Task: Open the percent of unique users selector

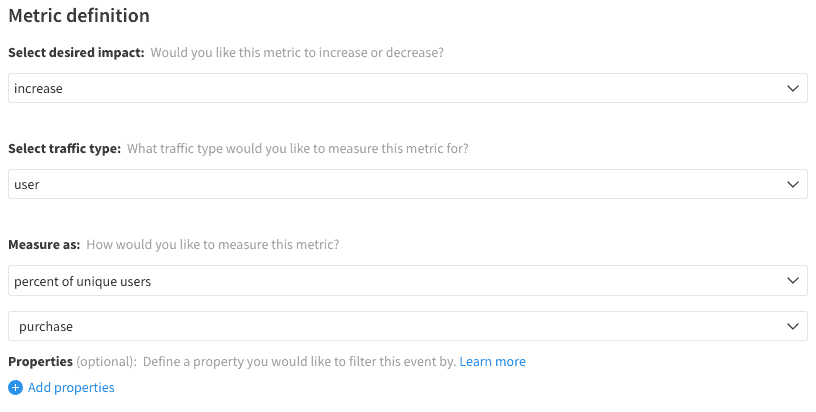Action: (400, 281)
